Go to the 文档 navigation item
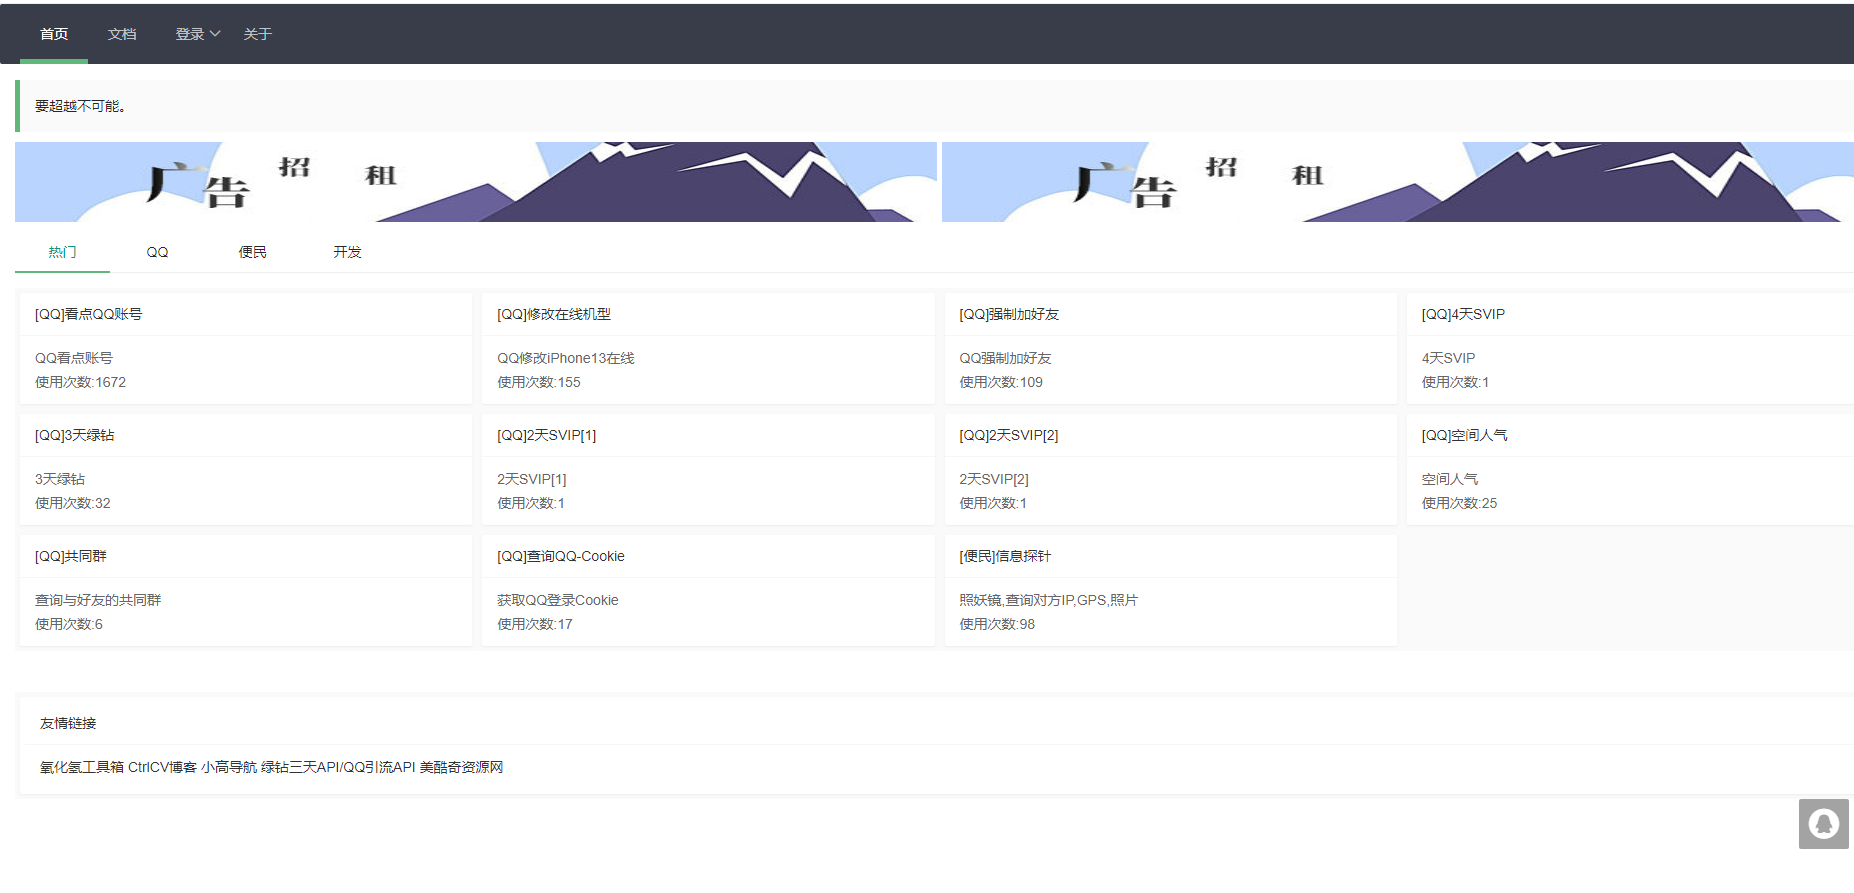This screenshot has width=1854, height=893. click(122, 34)
